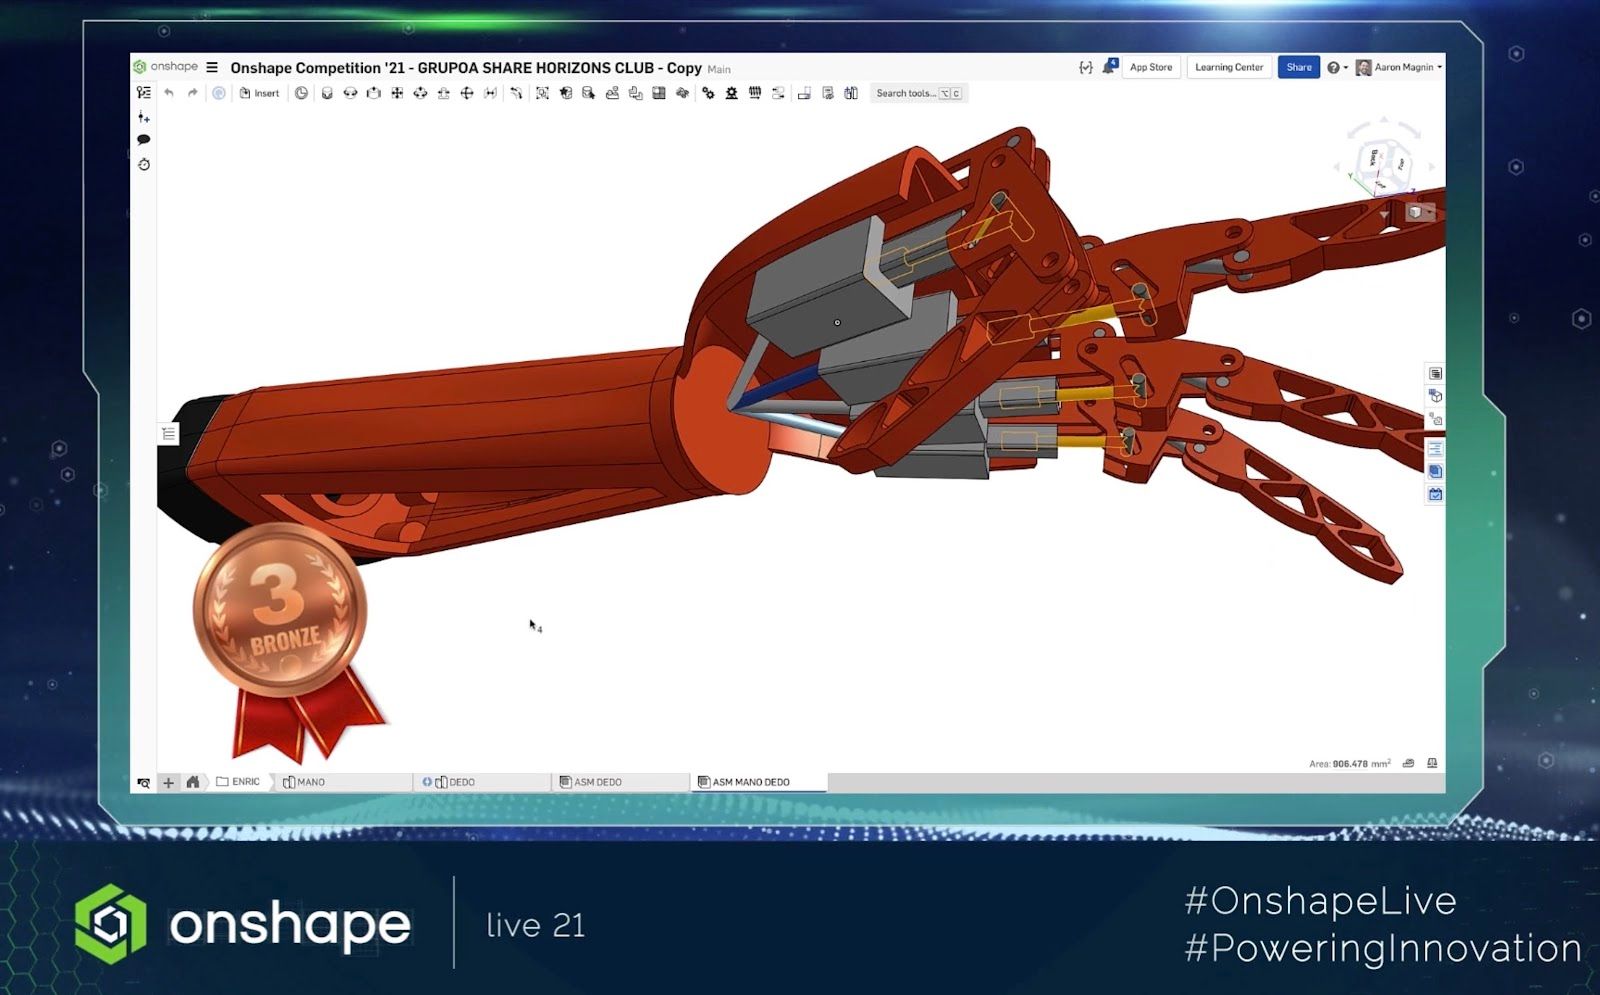Switch to the MANO tab

pos(310,782)
